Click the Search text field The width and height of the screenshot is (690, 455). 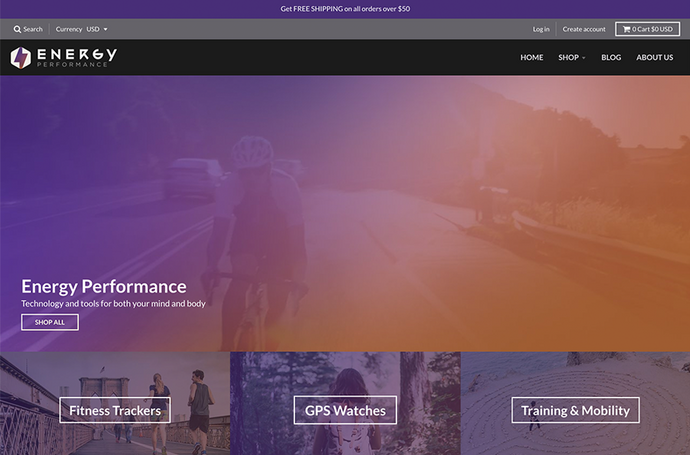pos(33,29)
